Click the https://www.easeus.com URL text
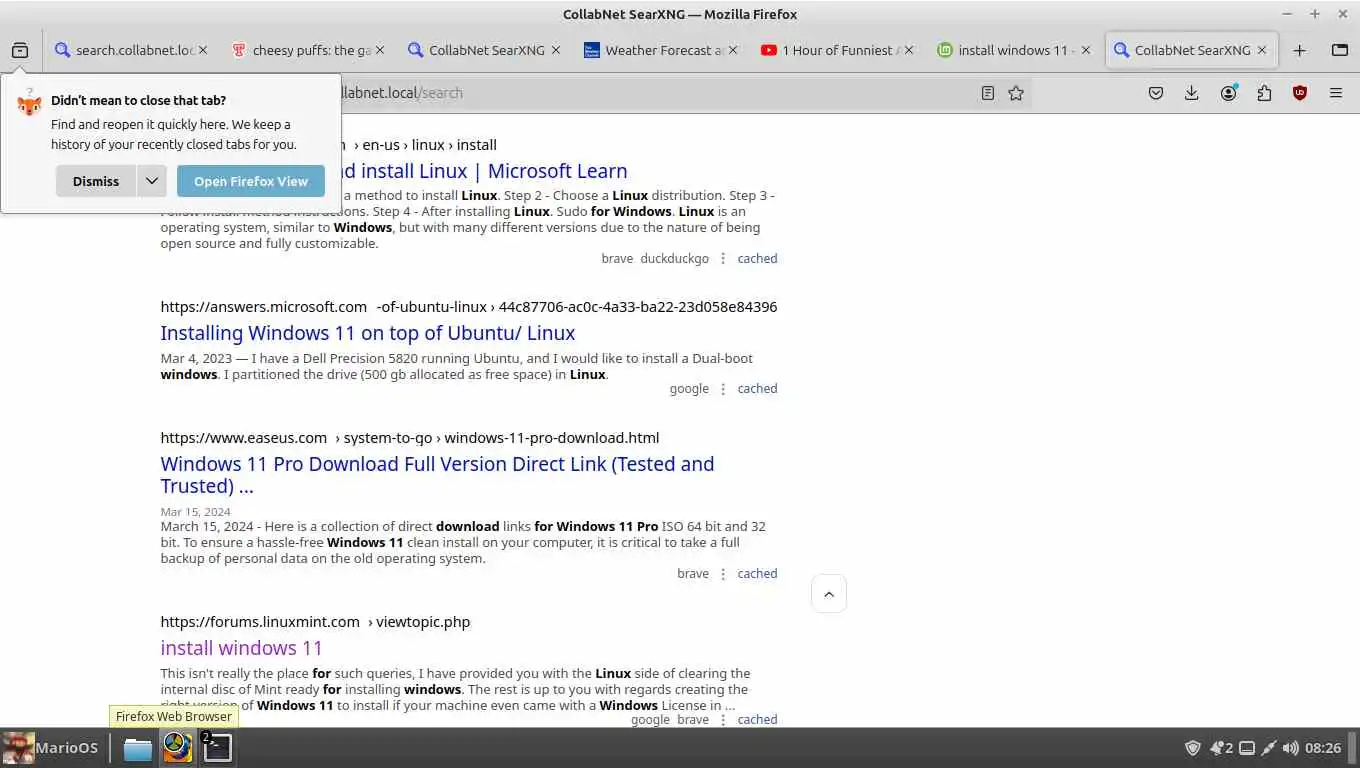Screen dimensions: 1360x768 (x=243, y=438)
